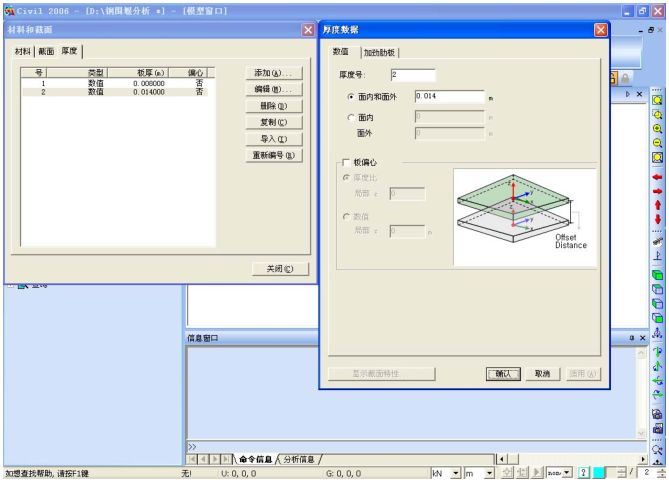This screenshot has height=484, width=669.
Task: Switch to 分析信息 message tab
Action: (x=299, y=459)
